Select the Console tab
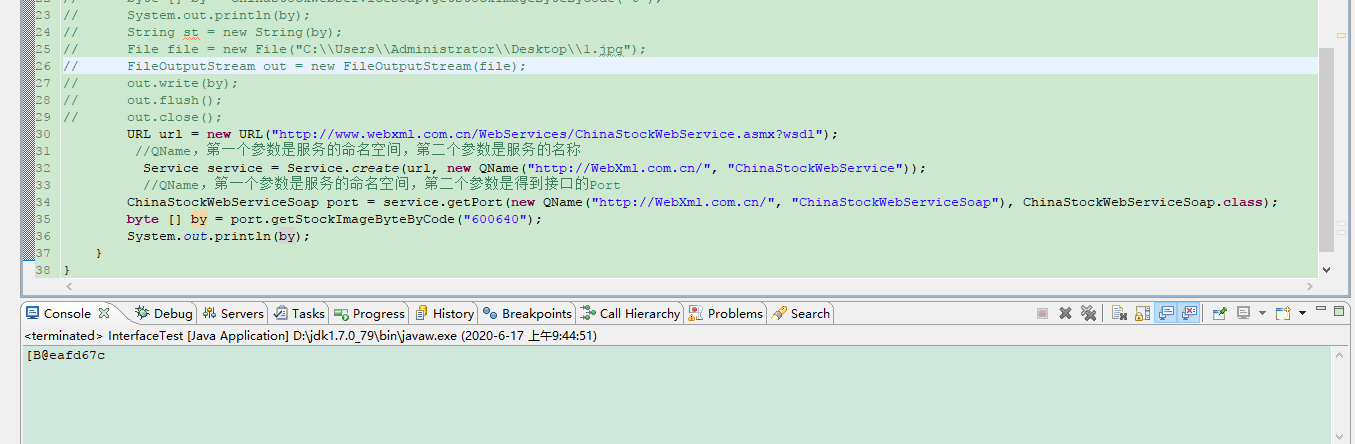1355x444 pixels. click(x=67, y=313)
